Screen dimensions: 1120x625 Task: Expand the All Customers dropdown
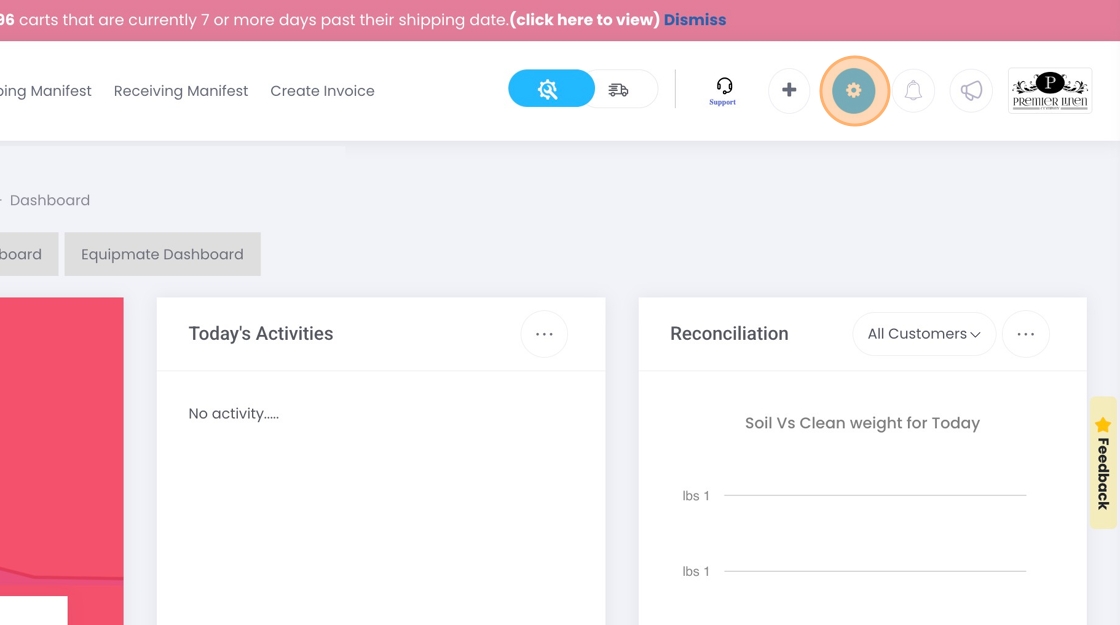[x=924, y=334]
